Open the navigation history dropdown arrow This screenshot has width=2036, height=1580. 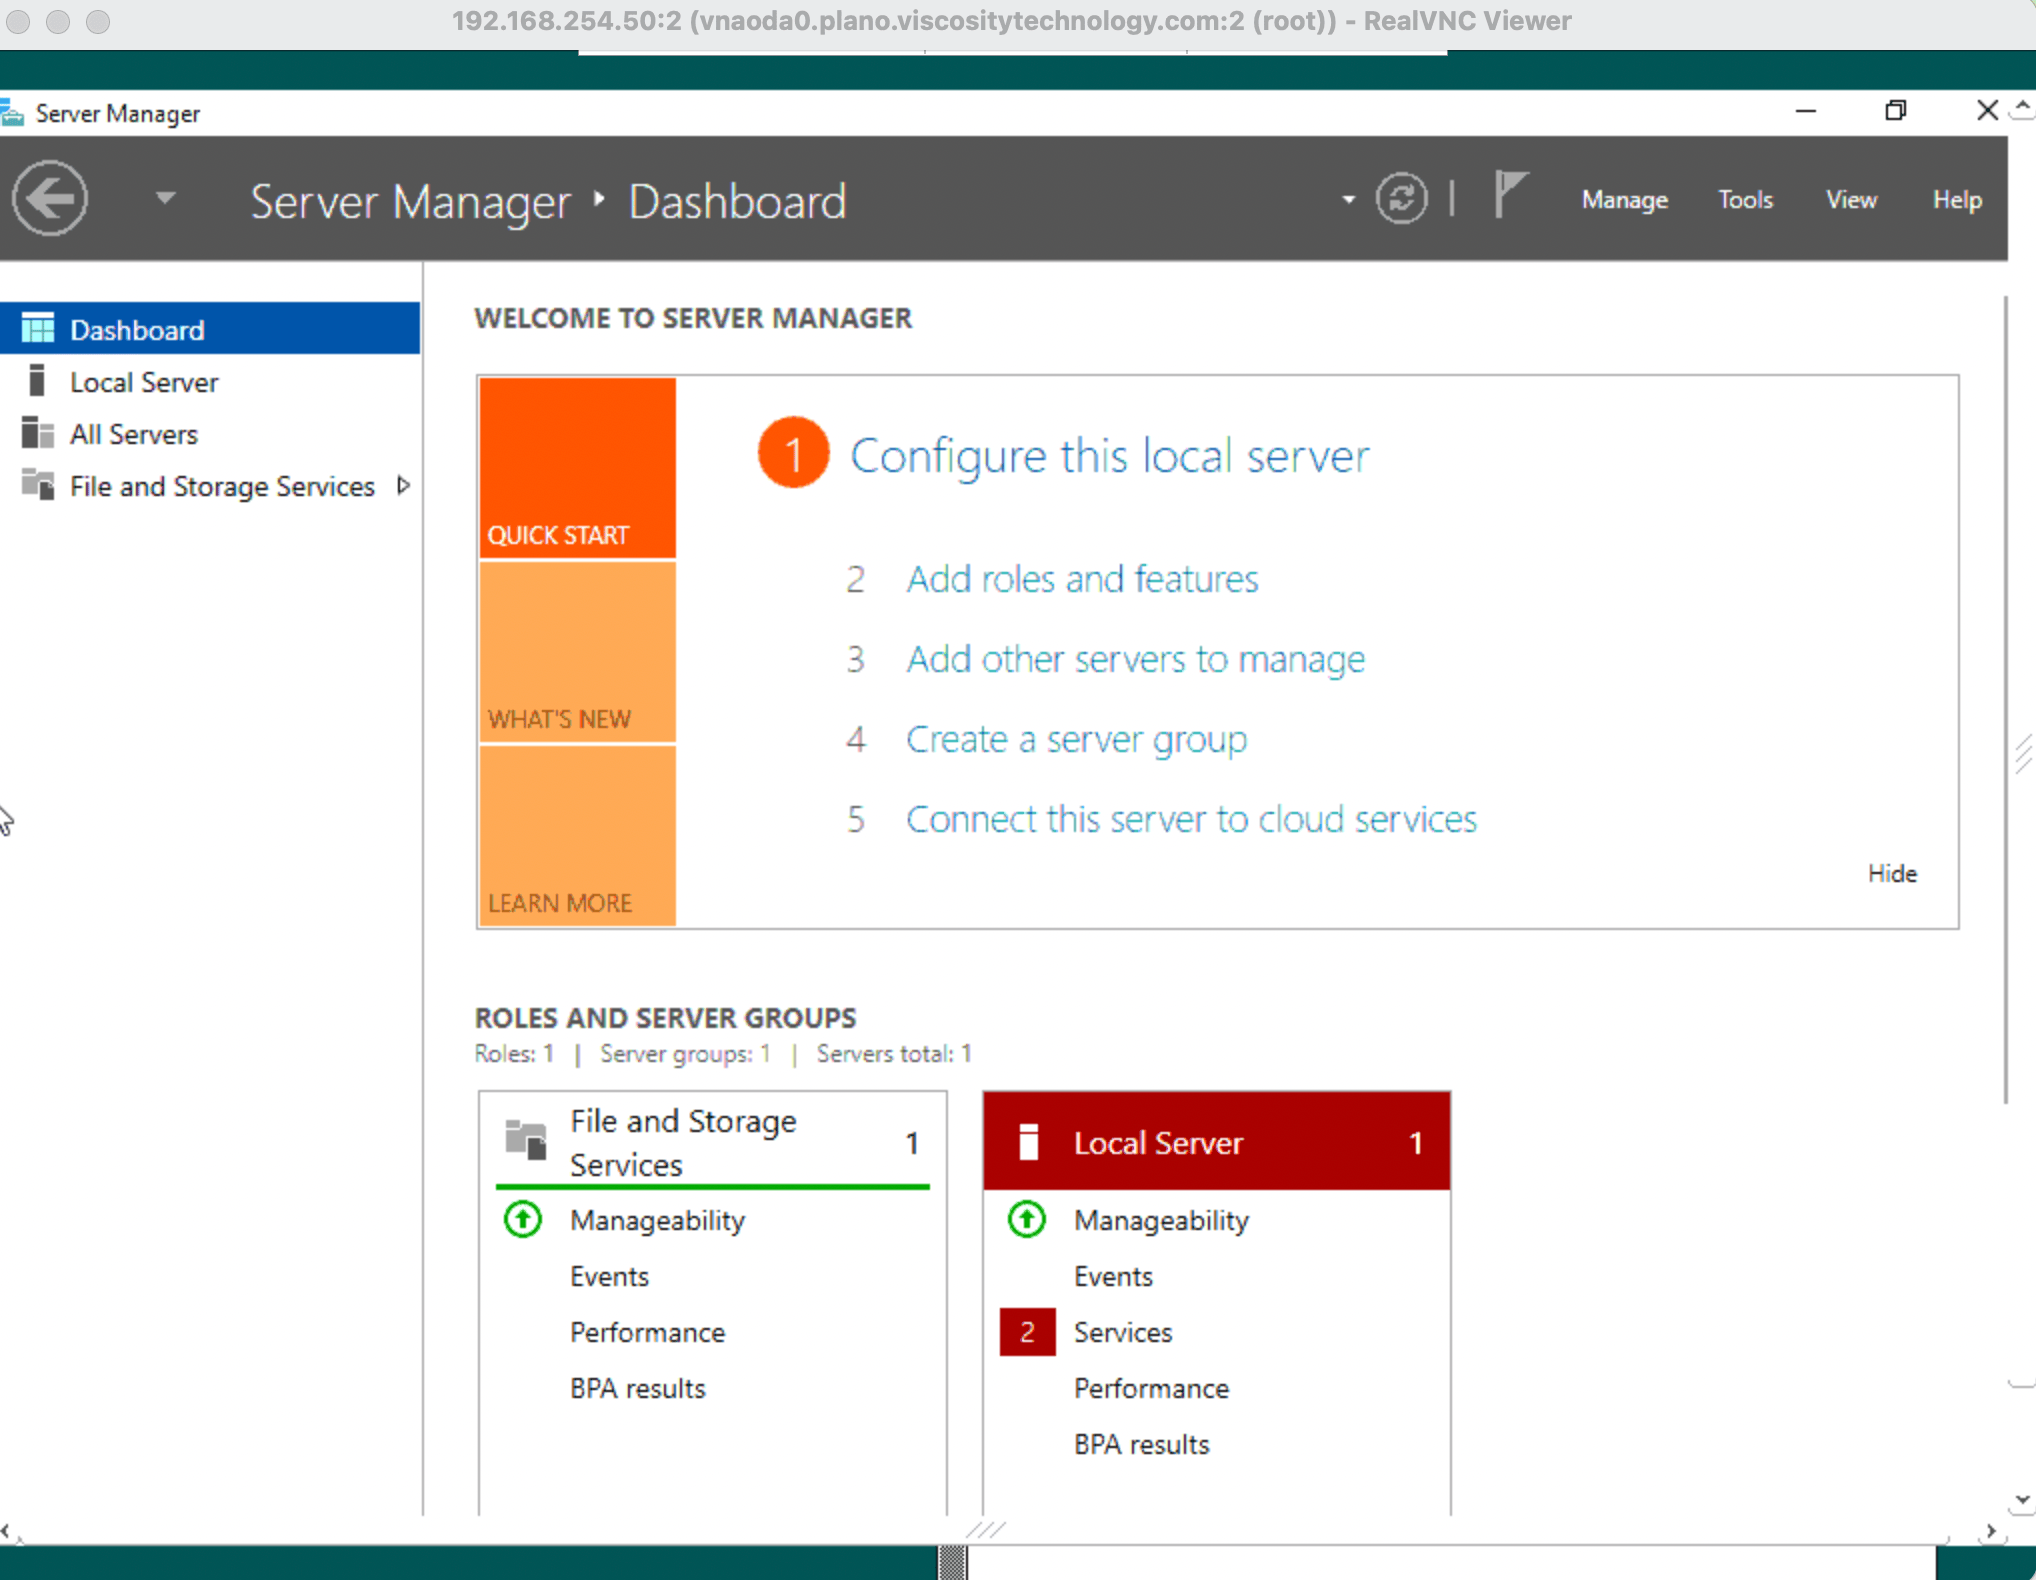pyautogui.click(x=166, y=197)
